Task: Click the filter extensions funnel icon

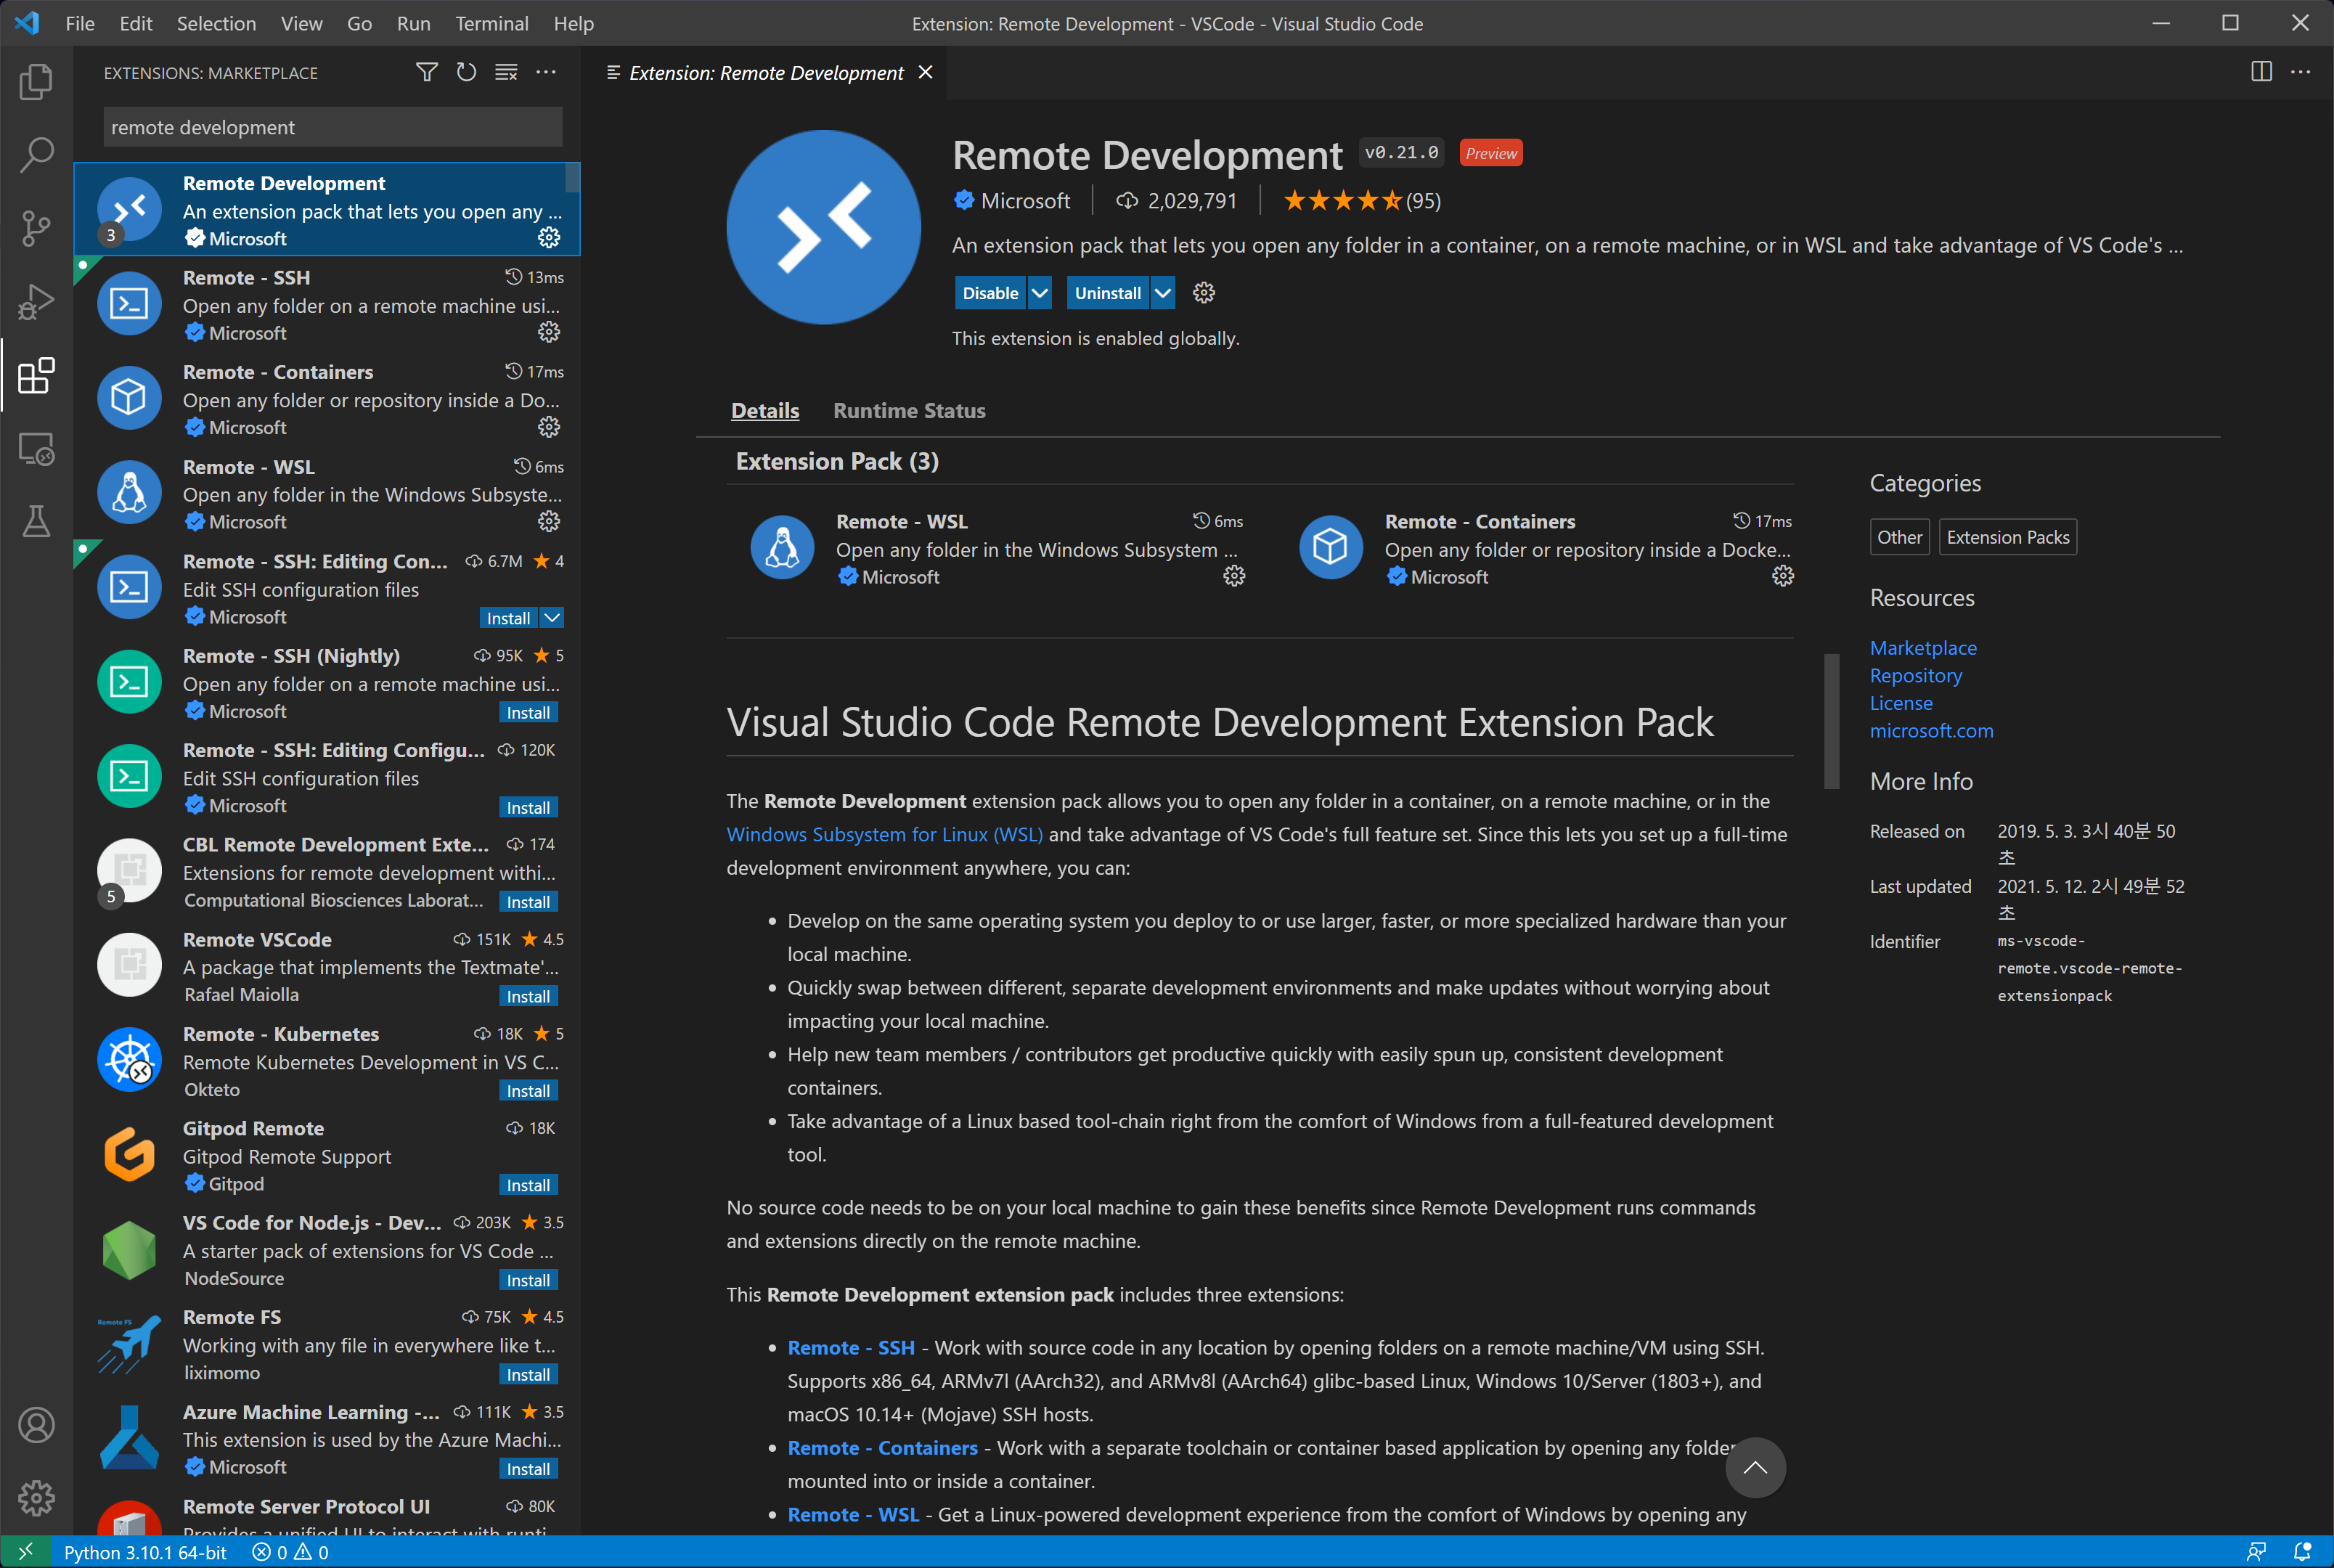Action: point(427,72)
